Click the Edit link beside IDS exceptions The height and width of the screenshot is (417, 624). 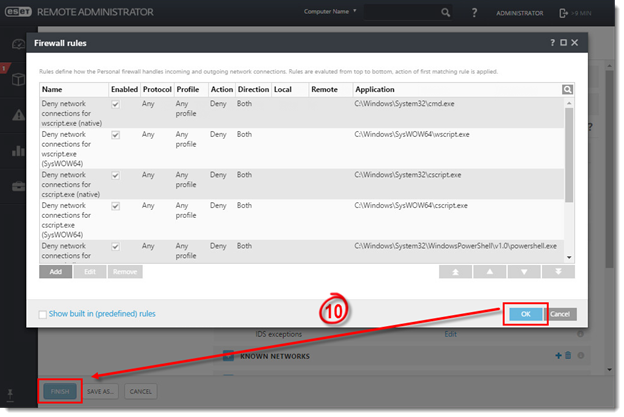pyautogui.click(x=450, y=334)
